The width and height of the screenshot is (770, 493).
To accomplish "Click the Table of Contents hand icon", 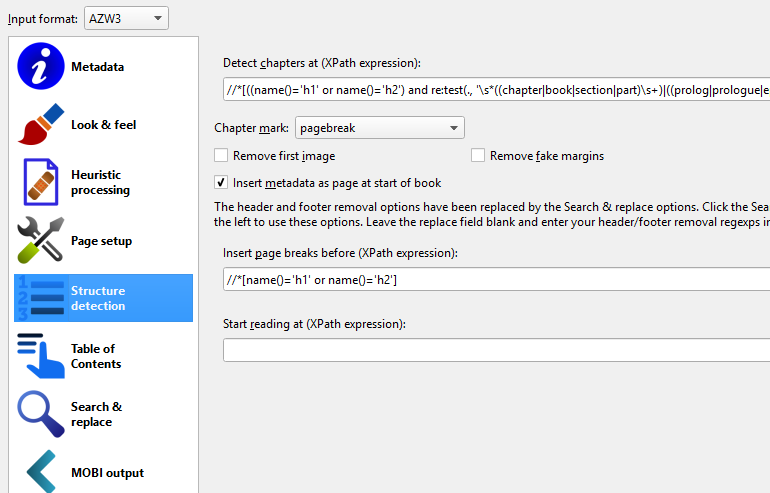I will (x=40, y=356).
